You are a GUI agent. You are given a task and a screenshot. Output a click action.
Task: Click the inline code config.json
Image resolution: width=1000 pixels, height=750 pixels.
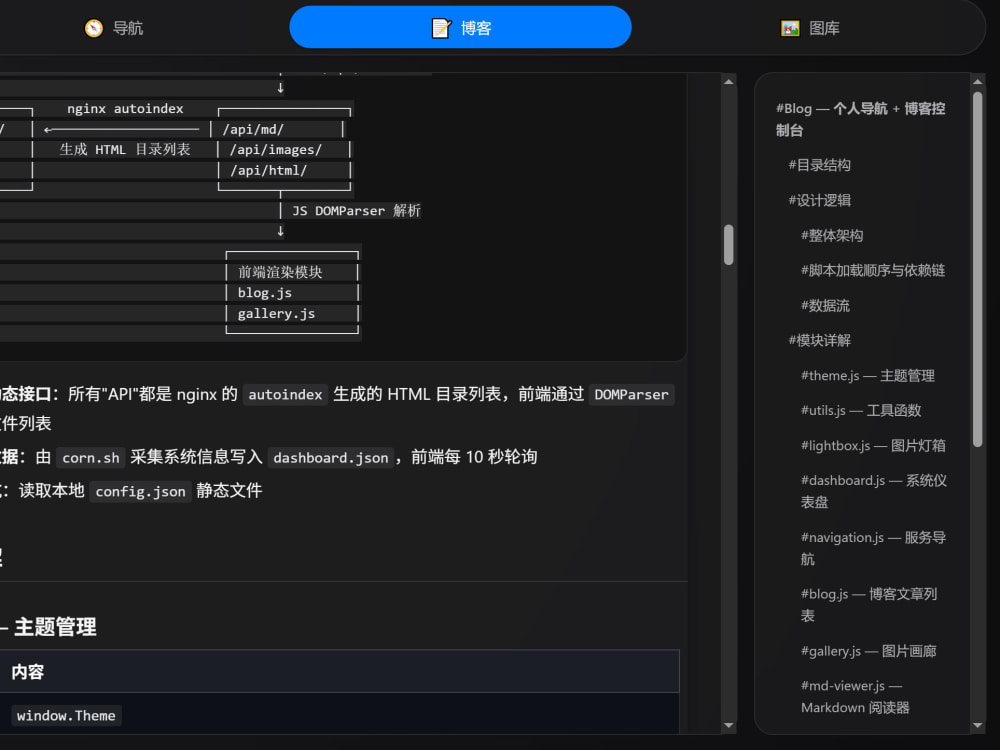140,492
